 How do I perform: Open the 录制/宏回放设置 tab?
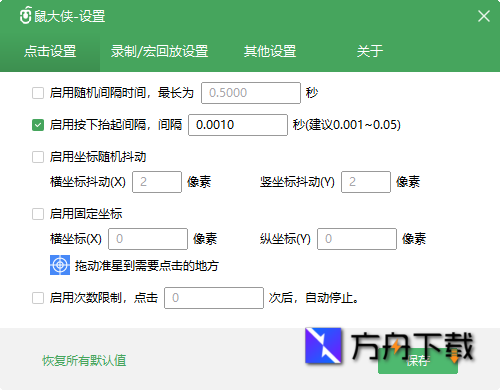click(159, 52)
